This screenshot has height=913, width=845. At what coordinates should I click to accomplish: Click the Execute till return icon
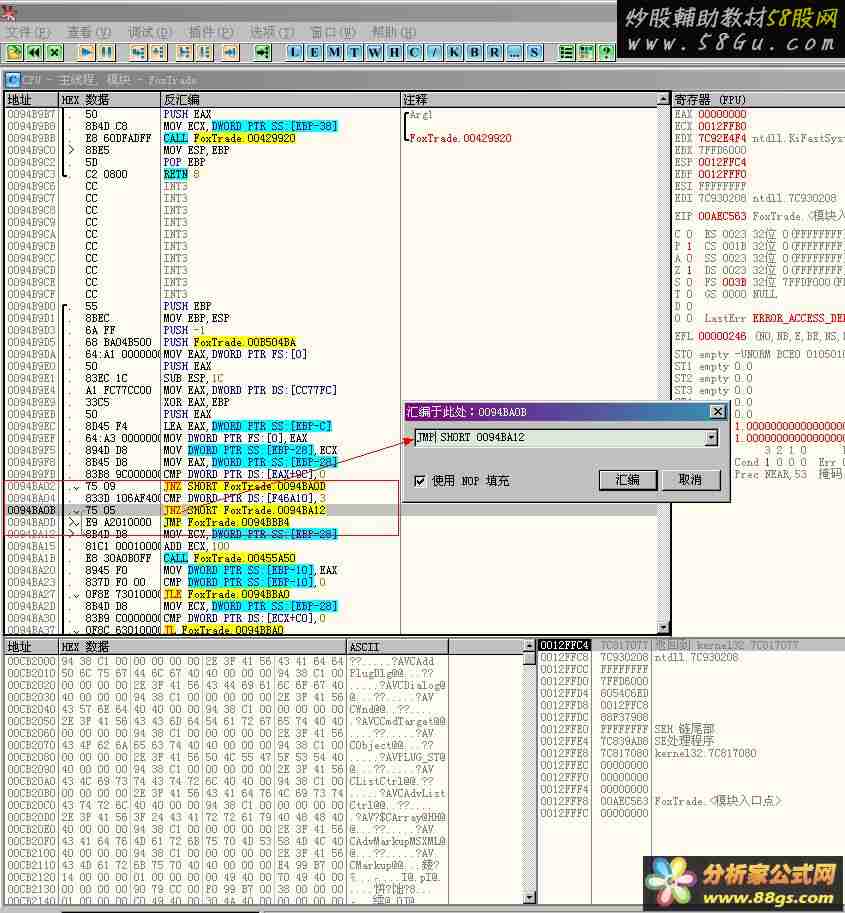pos(231,52)
